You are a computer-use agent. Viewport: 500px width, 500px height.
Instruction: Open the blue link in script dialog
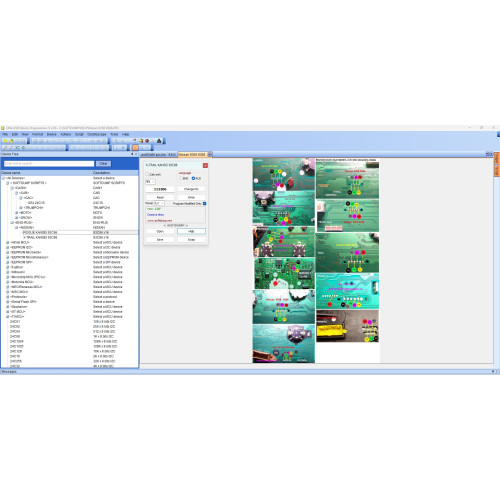pyautogui.click(x=155, y=215)
